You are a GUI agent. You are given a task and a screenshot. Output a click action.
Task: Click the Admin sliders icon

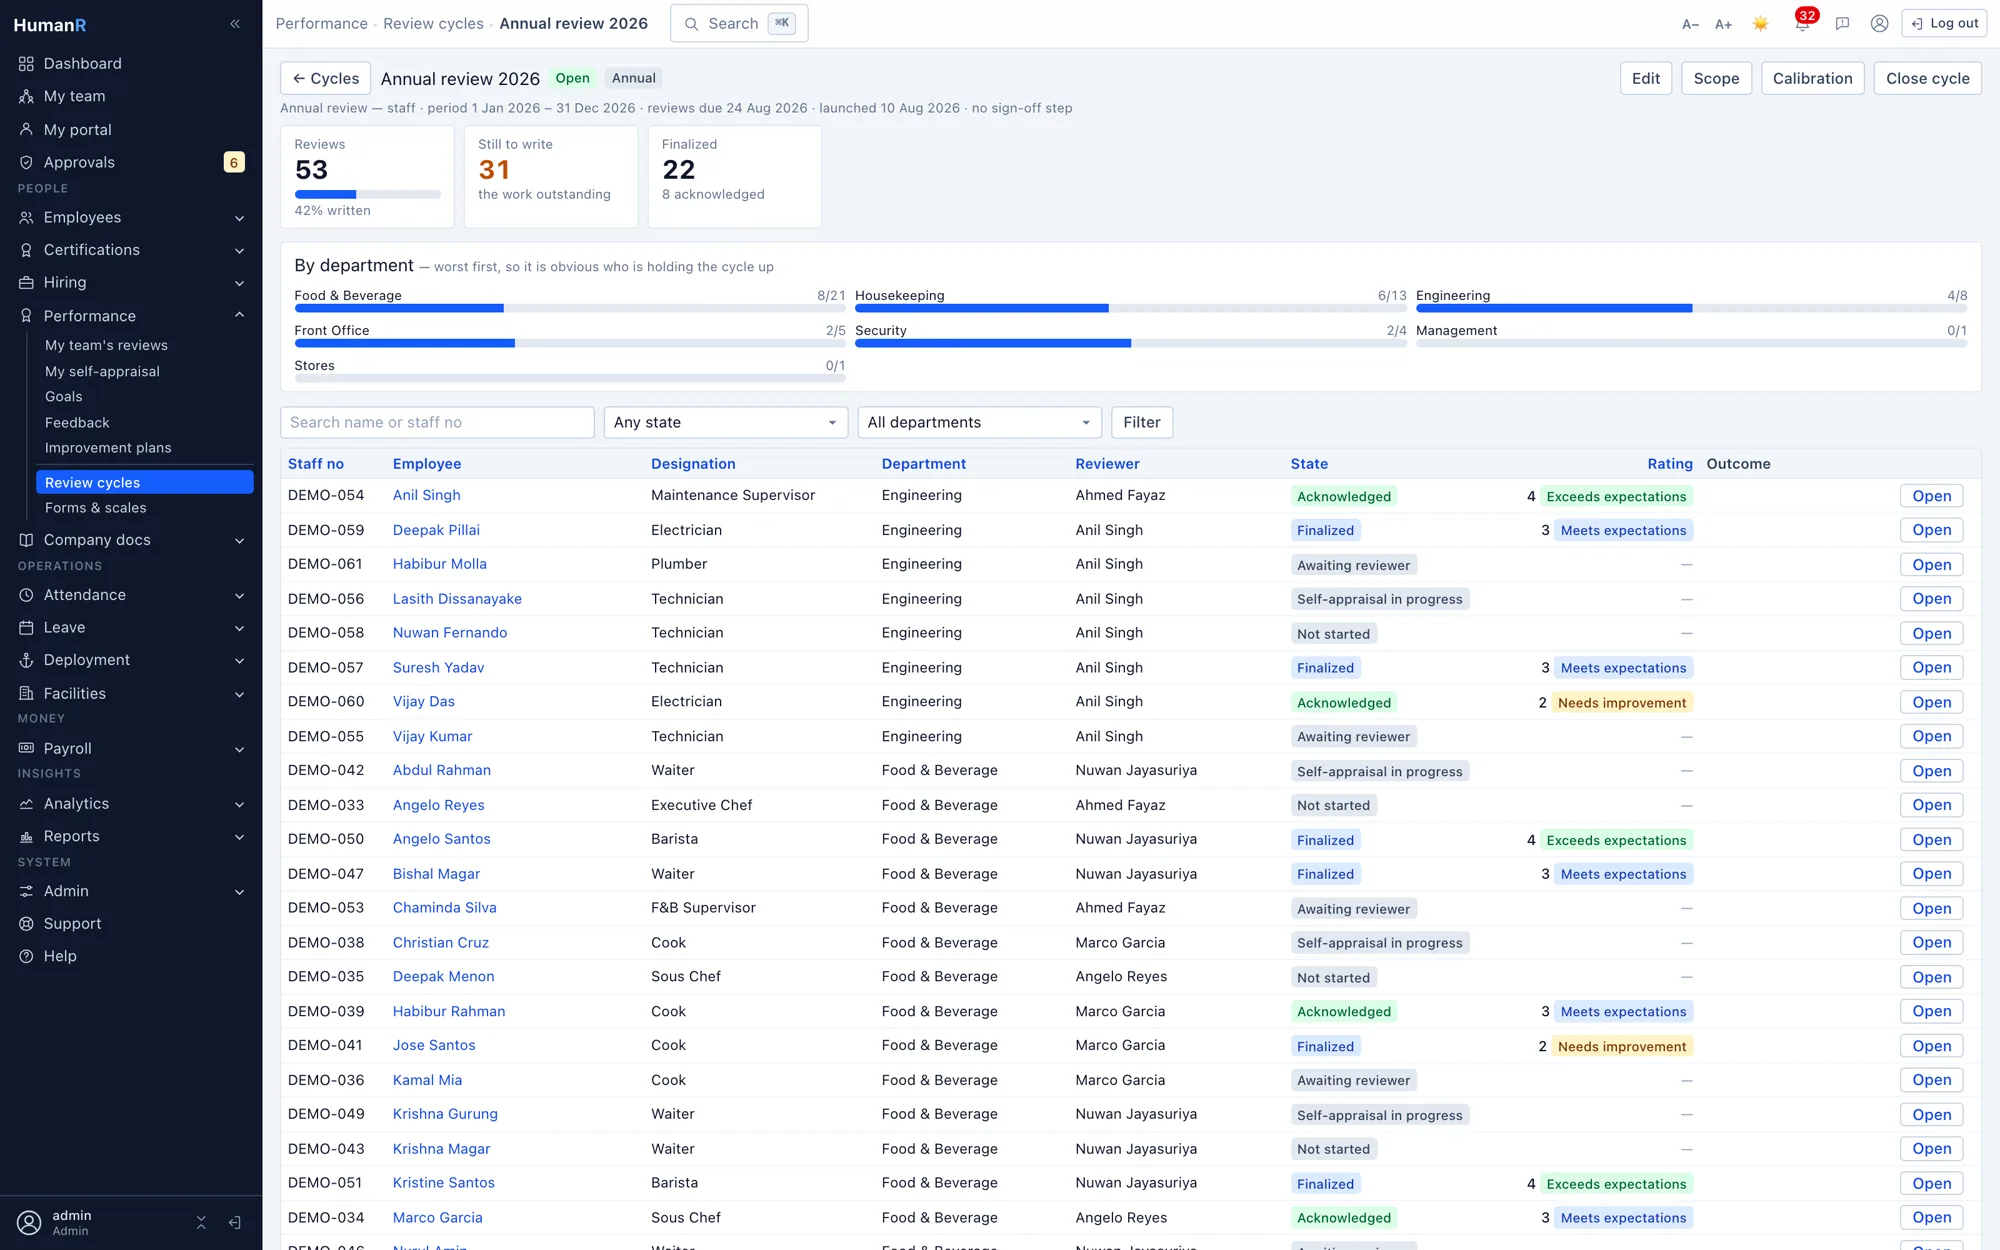pos(26,891)
